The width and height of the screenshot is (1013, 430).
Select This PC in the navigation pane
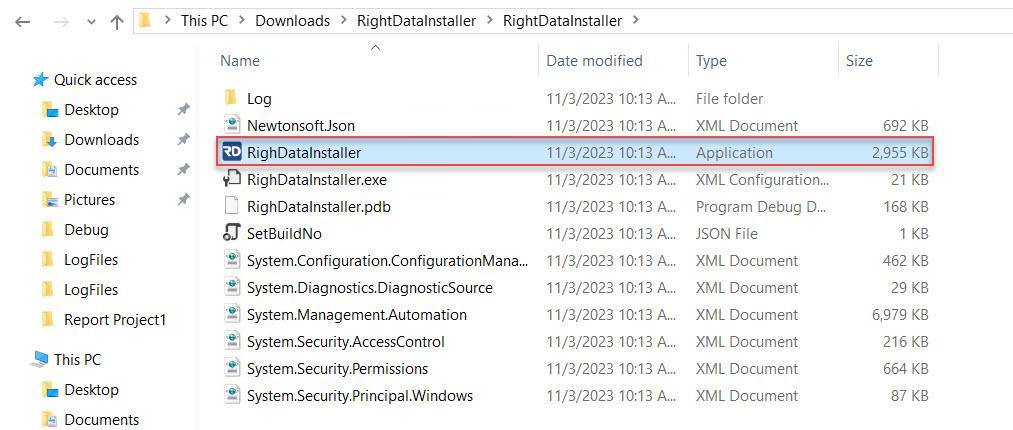click(x=77, y=359)
